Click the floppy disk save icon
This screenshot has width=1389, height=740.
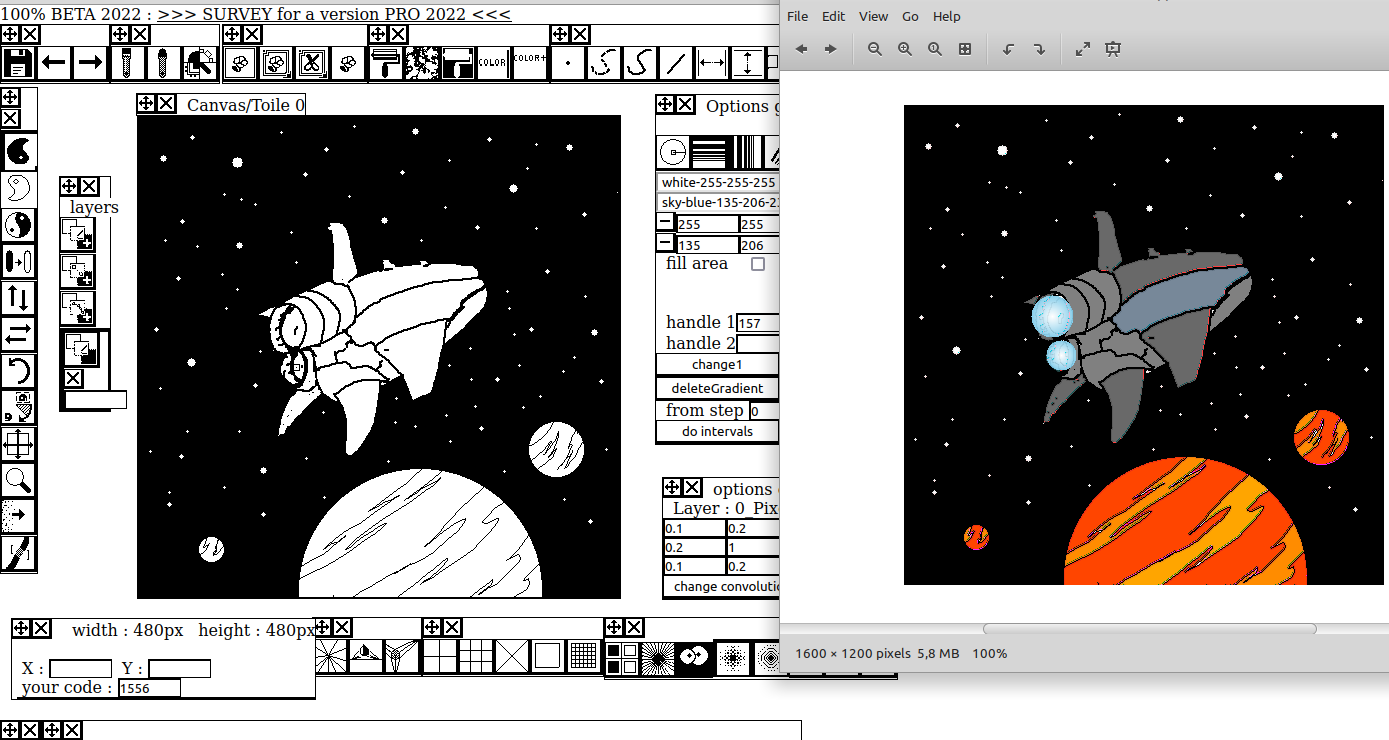[x=17, y=63]
